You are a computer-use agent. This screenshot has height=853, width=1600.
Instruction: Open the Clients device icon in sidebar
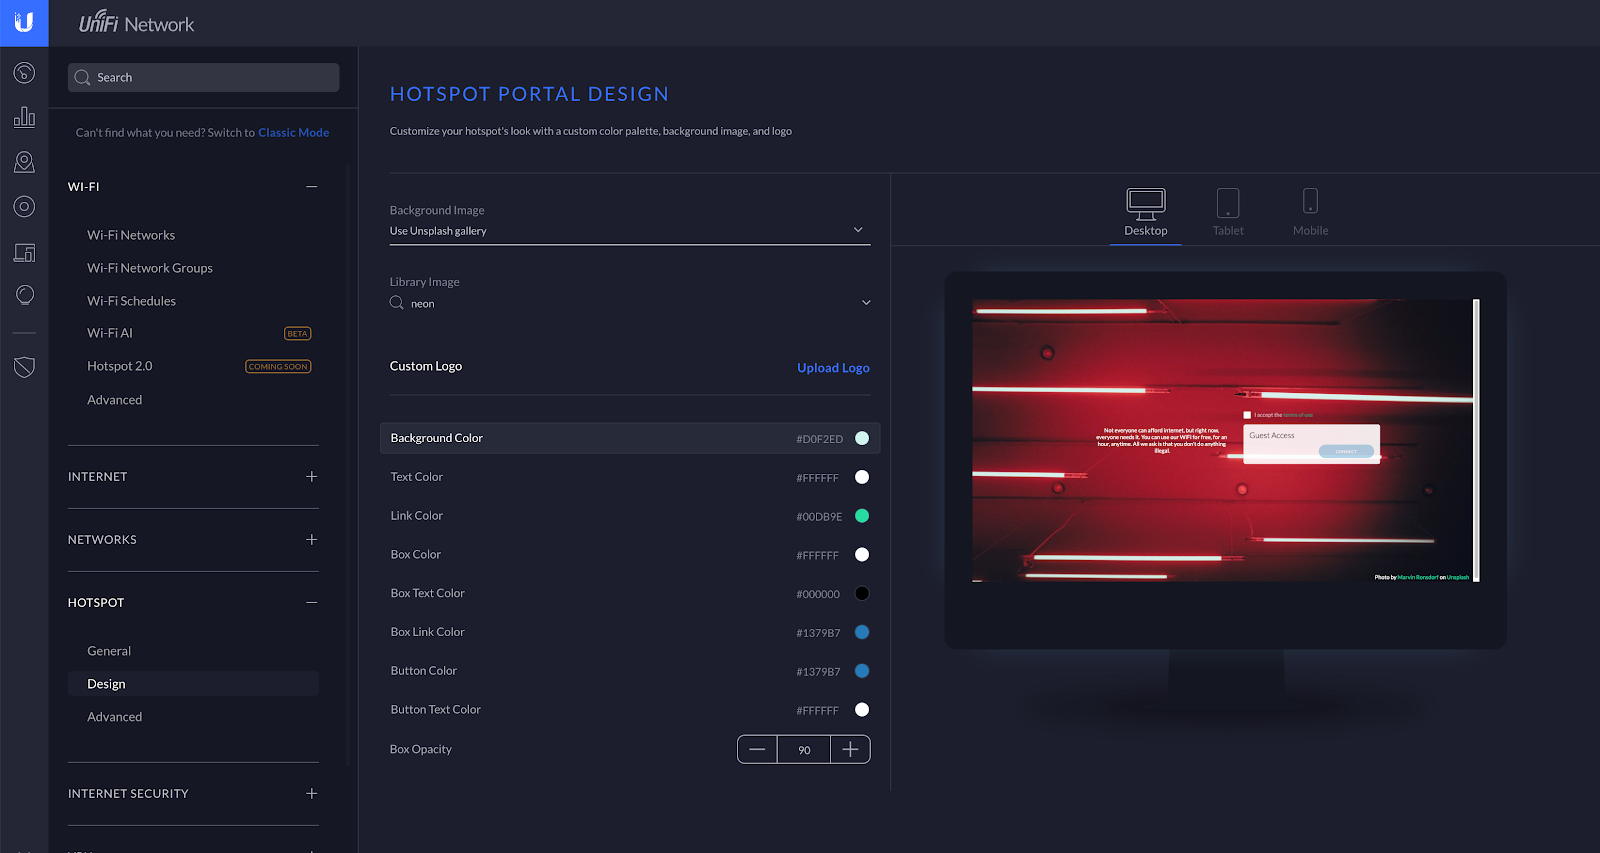pyautogui.click(x=24, y=252)
